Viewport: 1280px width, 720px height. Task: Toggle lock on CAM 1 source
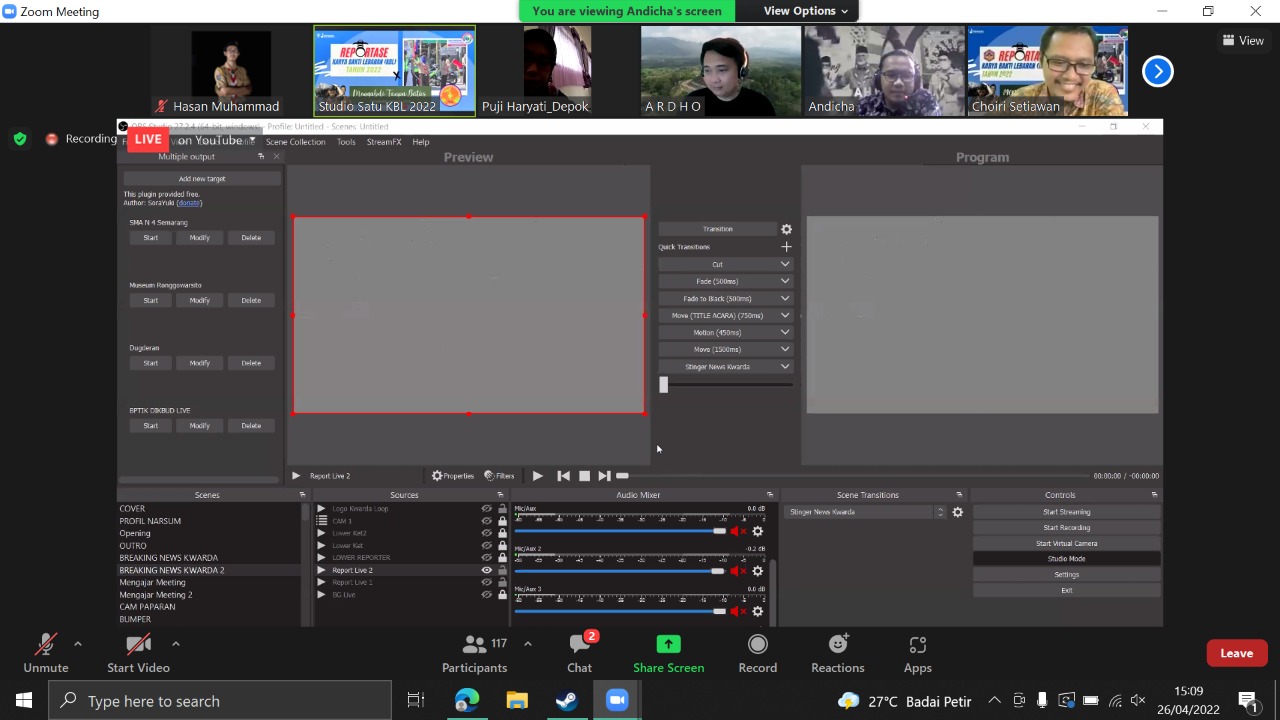coord(502,521)
